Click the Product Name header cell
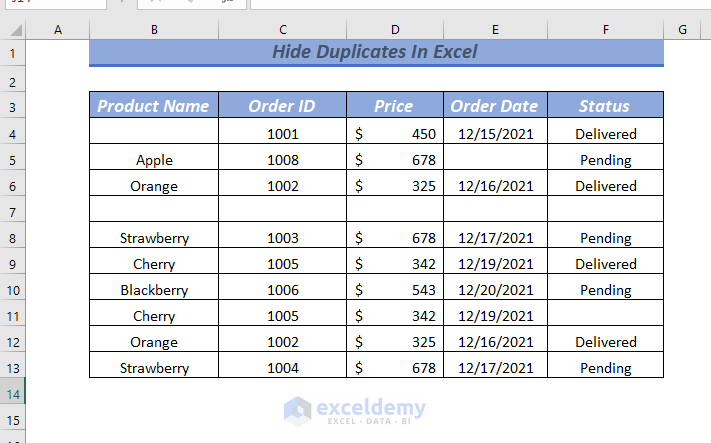711x443 pixels. (154, 106)
